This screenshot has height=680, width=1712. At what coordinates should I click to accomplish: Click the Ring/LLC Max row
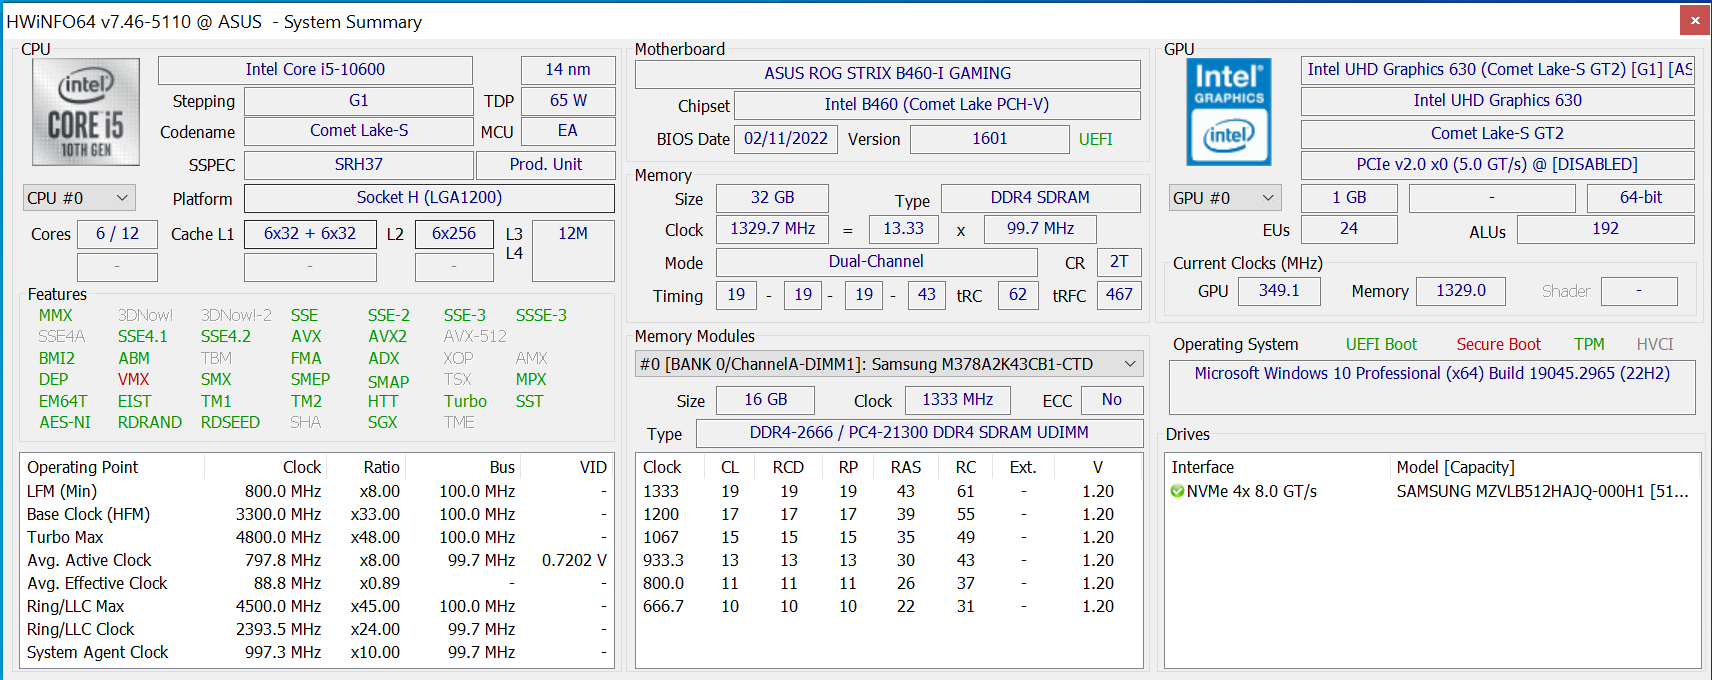point(317,606)
